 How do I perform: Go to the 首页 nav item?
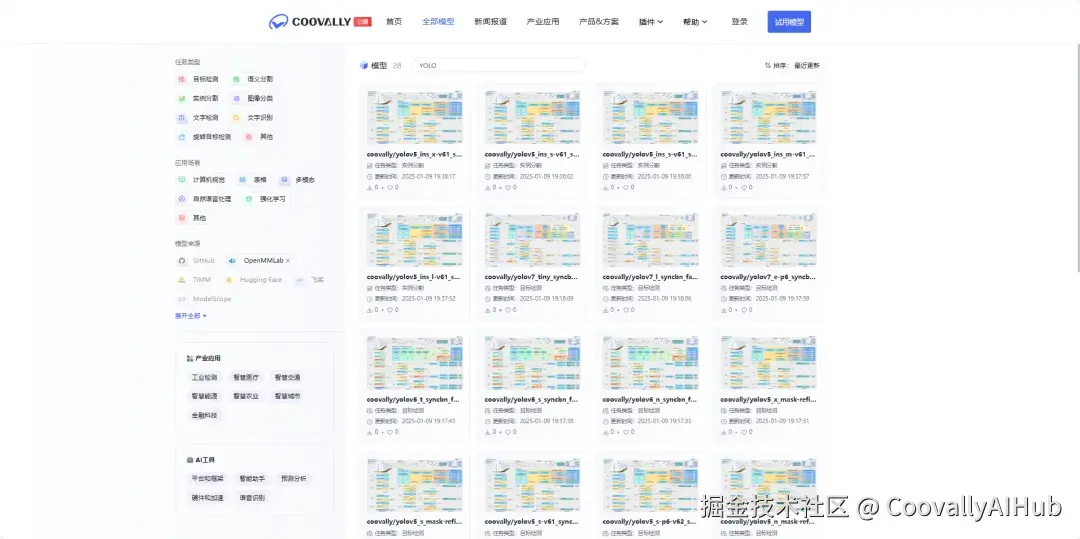tap(394, 22)
